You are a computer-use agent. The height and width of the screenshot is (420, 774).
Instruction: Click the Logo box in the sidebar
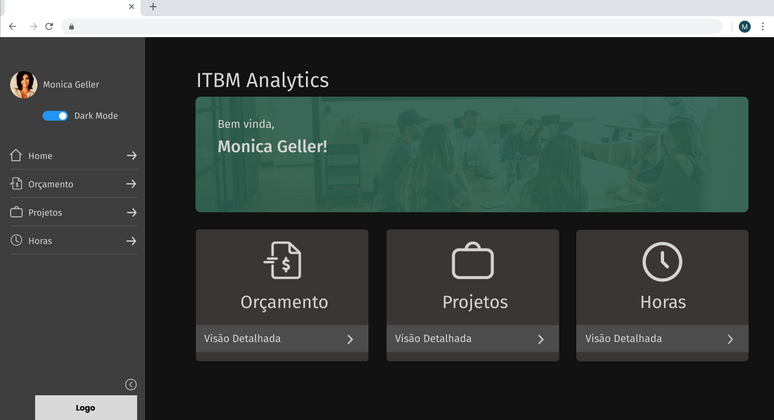click(x=86, y=408)
